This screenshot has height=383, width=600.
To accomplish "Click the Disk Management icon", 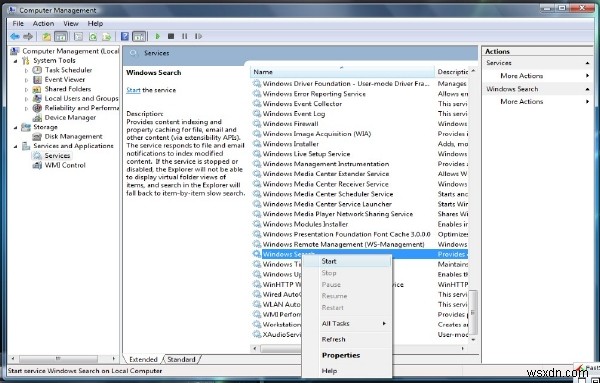I will pos(37,137).
